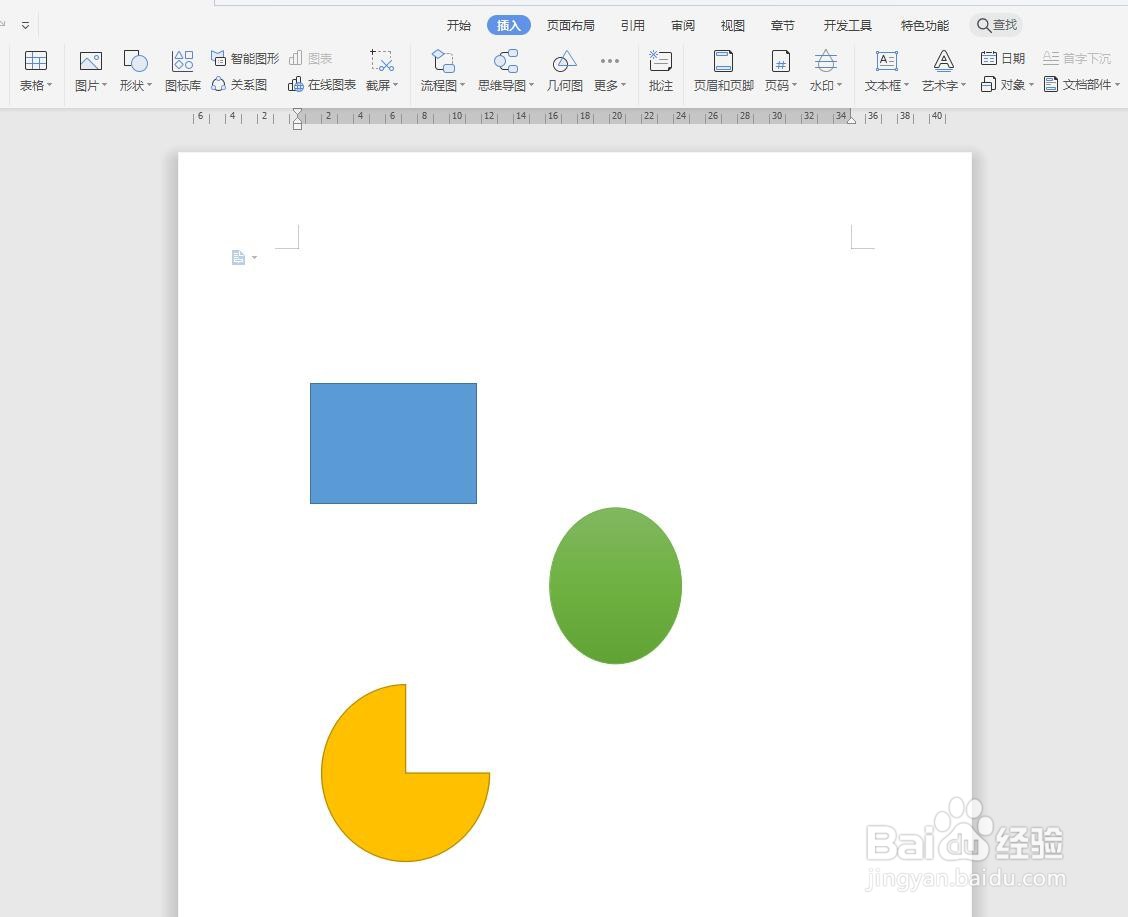Switch to the 引用 tab
The image size is (1128, 917).
coord(632,25)
